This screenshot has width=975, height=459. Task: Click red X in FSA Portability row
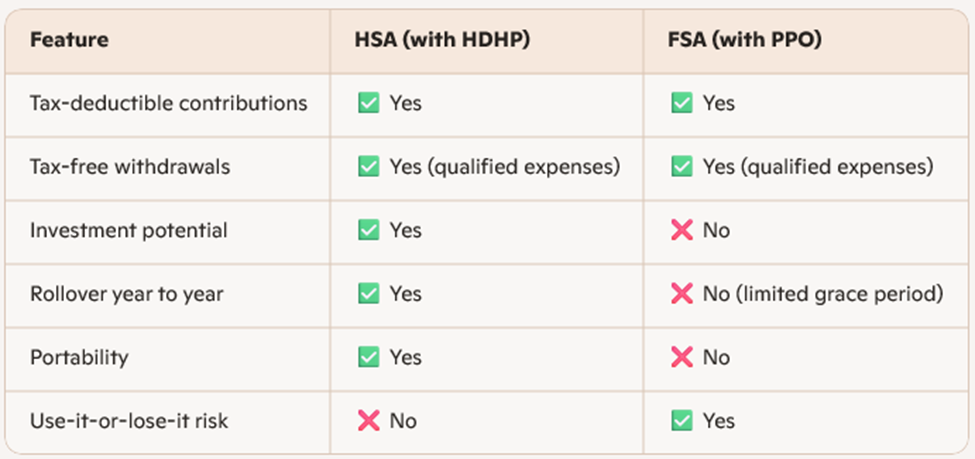(x=682, y=357)
